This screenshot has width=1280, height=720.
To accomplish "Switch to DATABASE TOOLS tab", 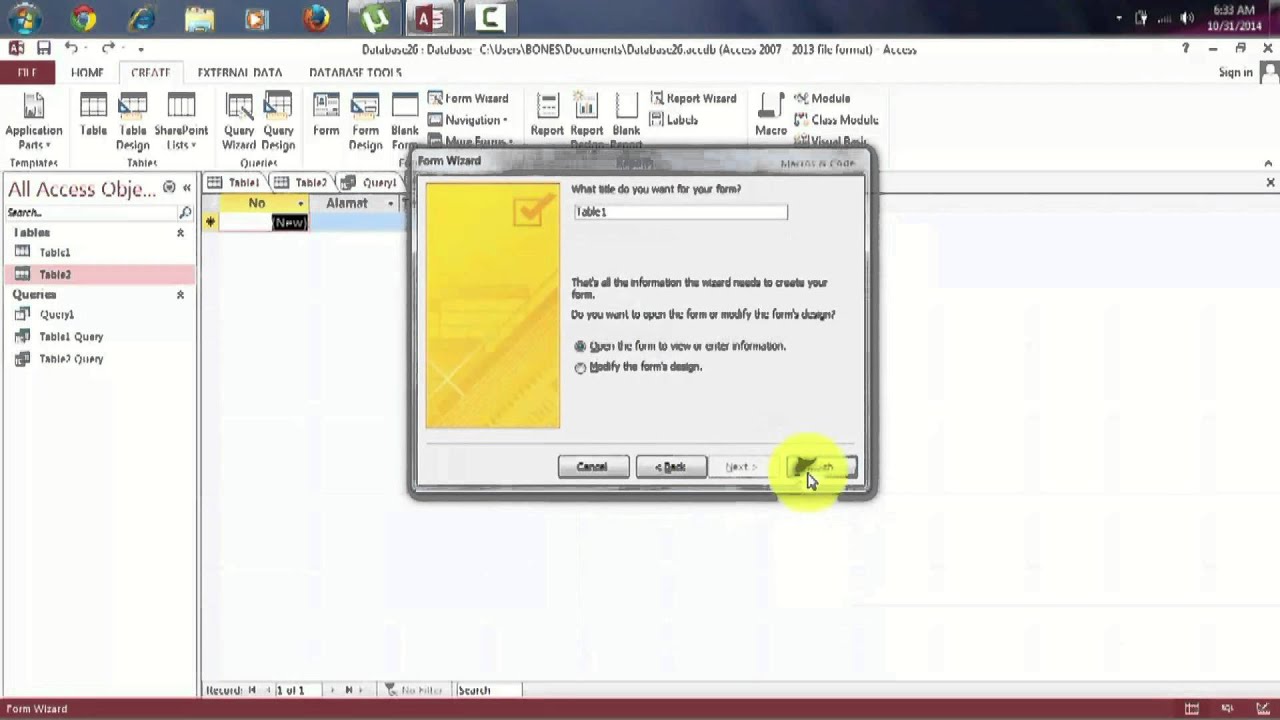I will pos(355,73).
